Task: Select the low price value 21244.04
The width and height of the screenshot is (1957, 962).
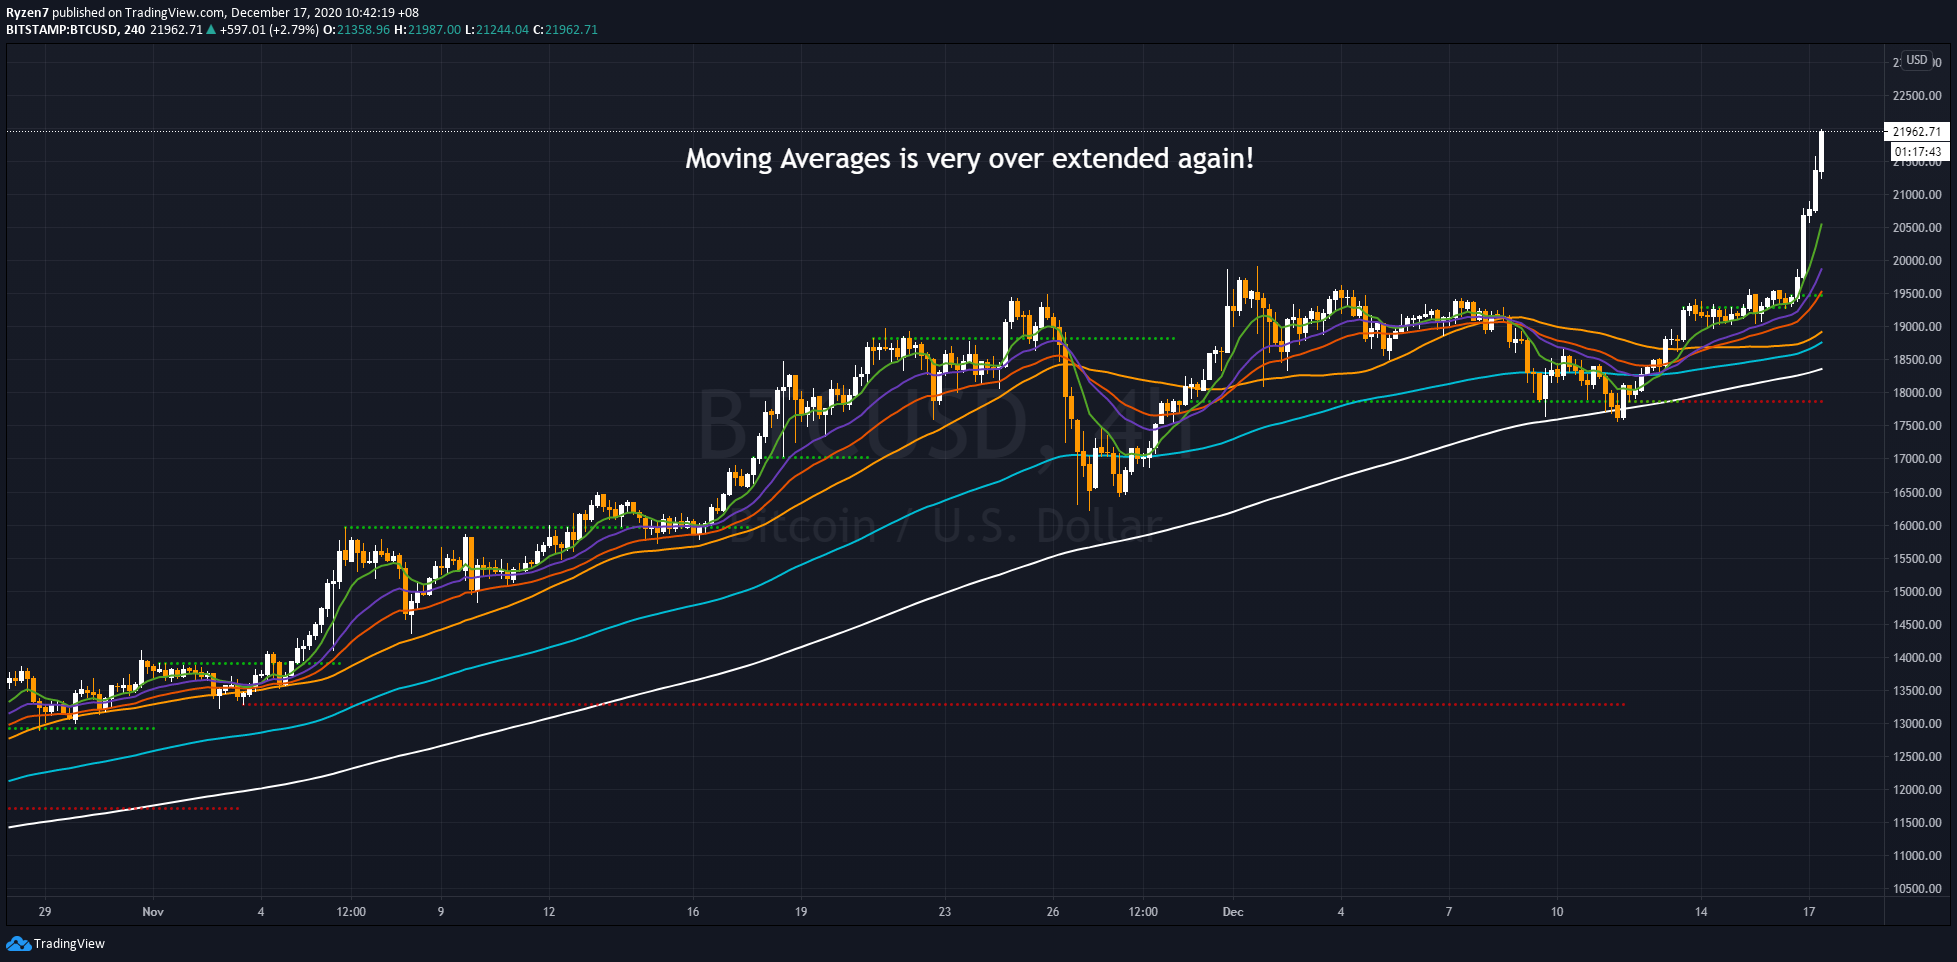Action: pyautogui.click(x=502, y=30)
